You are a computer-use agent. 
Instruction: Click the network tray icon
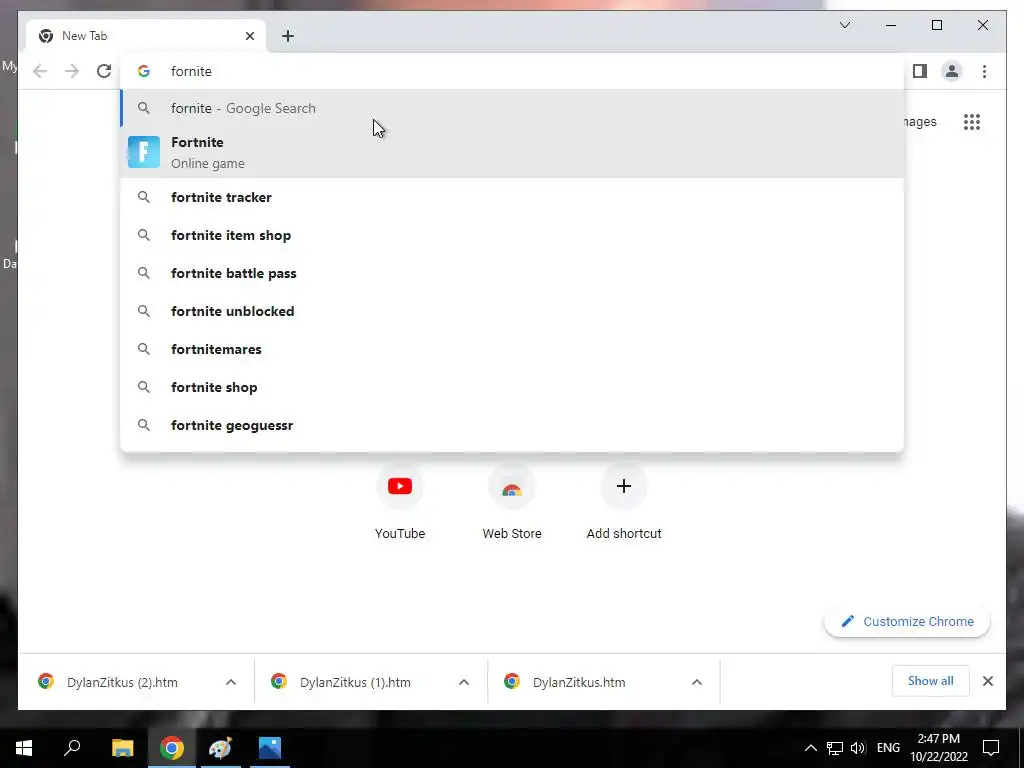tap(835, 748)
